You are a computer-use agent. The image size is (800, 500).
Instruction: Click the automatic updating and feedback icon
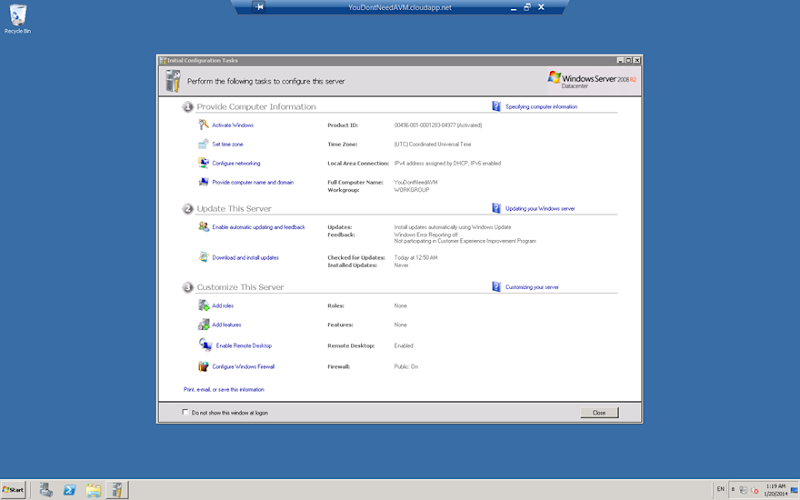click(204, 227)
